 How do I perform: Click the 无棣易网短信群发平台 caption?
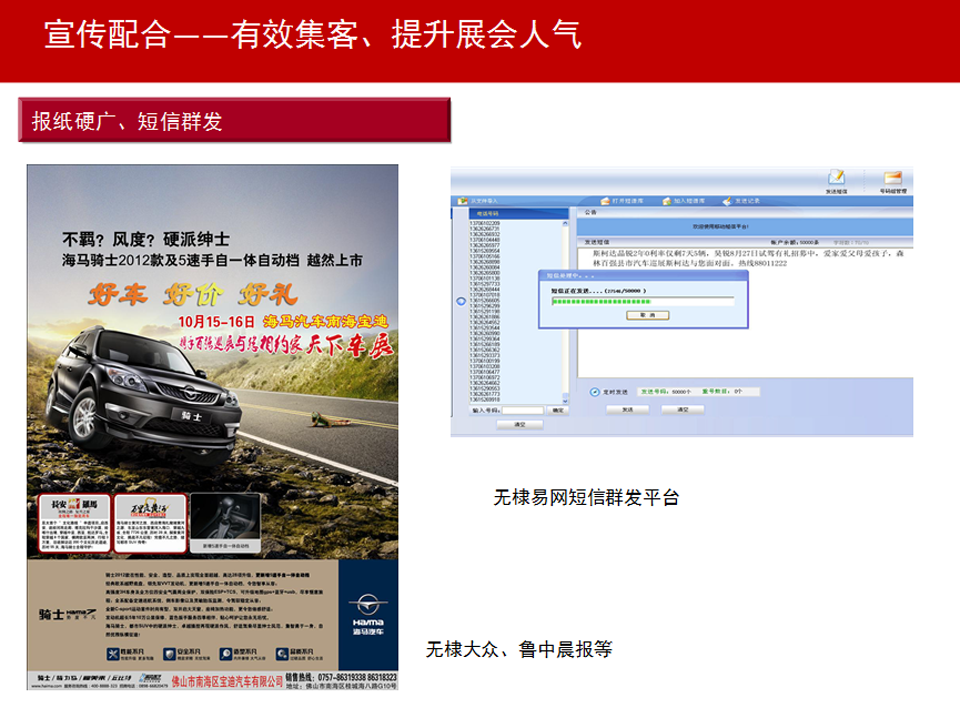(x=587, y=497)
